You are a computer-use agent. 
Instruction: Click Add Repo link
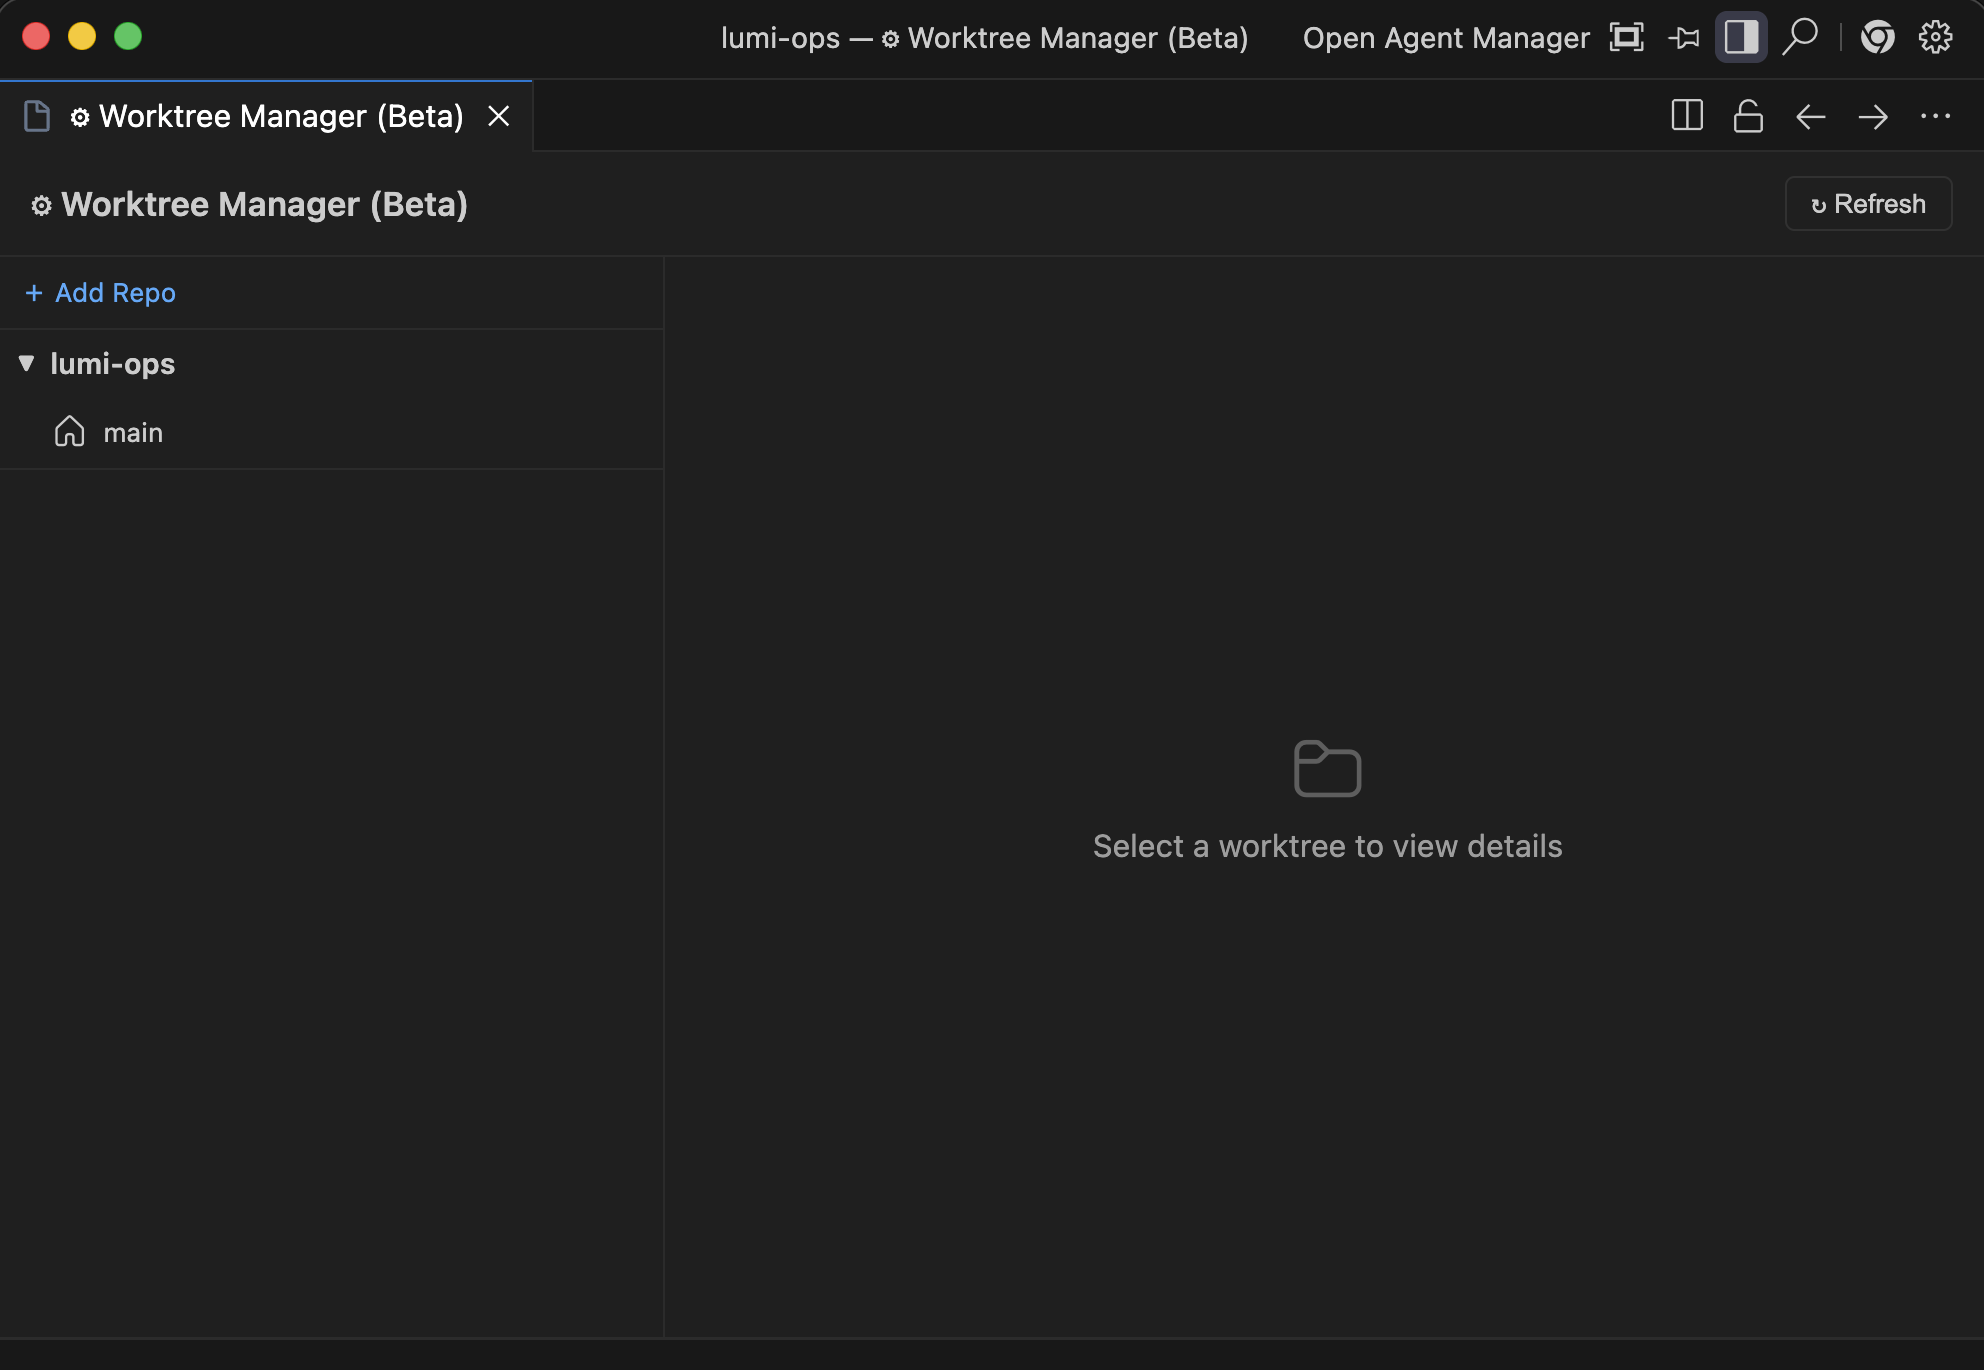(99, 292)
